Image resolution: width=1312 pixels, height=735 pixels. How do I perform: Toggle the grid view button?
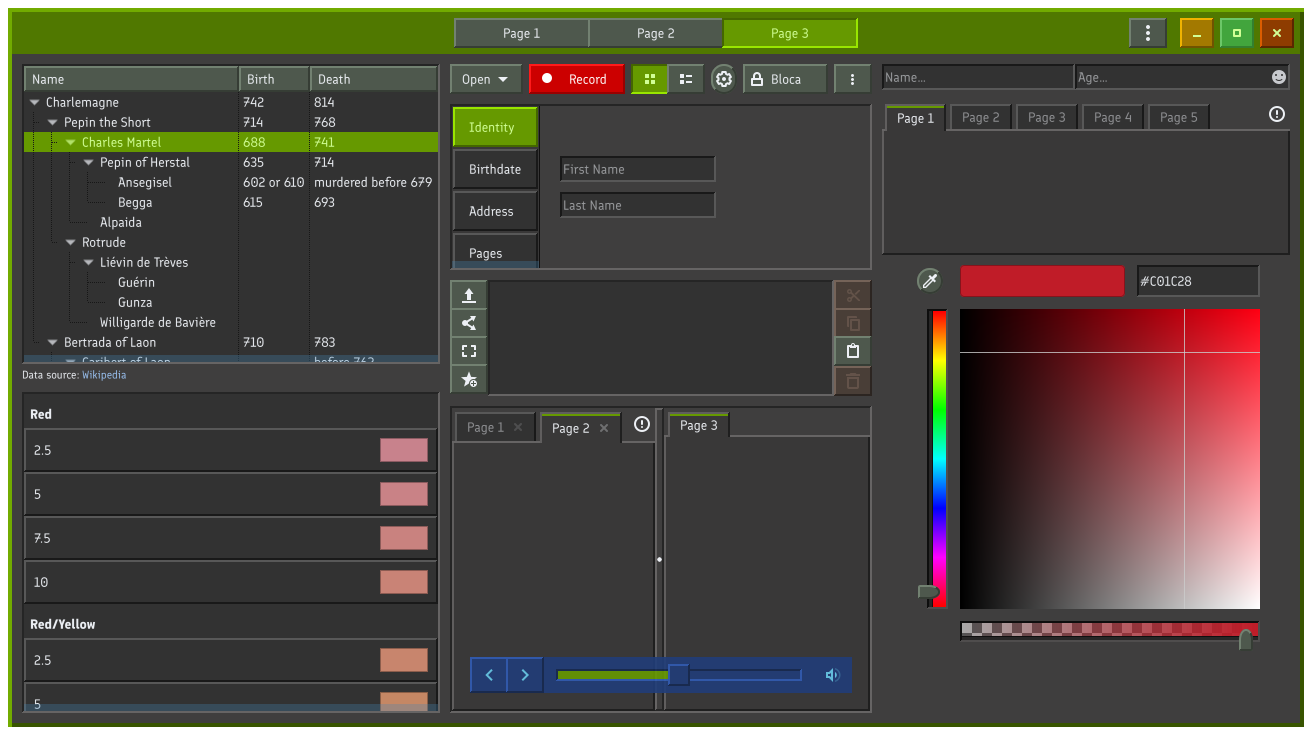pyautogui.click(x=650, y=79)
